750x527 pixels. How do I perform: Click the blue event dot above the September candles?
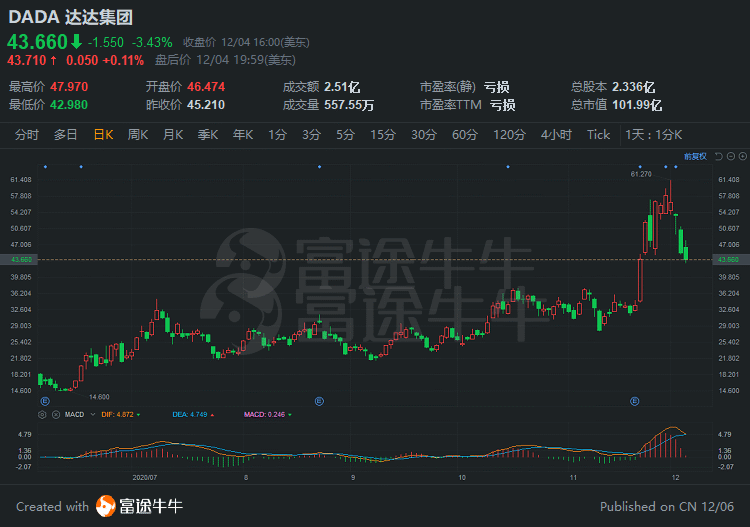coord(320,166)
